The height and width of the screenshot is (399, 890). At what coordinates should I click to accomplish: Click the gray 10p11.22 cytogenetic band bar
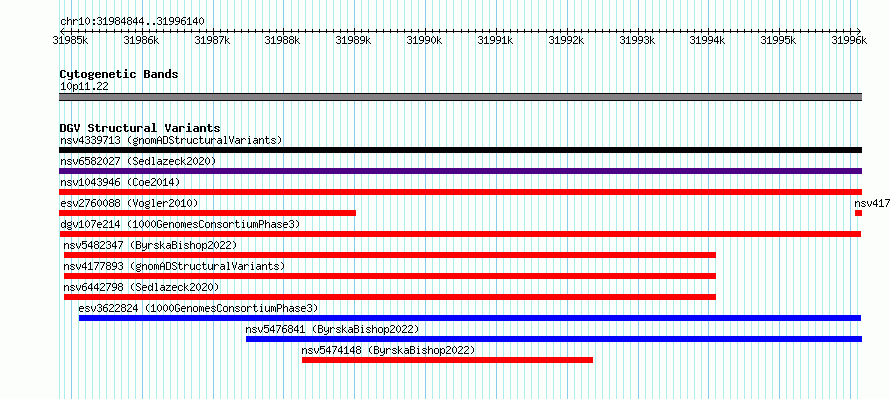tap(460, 97)
